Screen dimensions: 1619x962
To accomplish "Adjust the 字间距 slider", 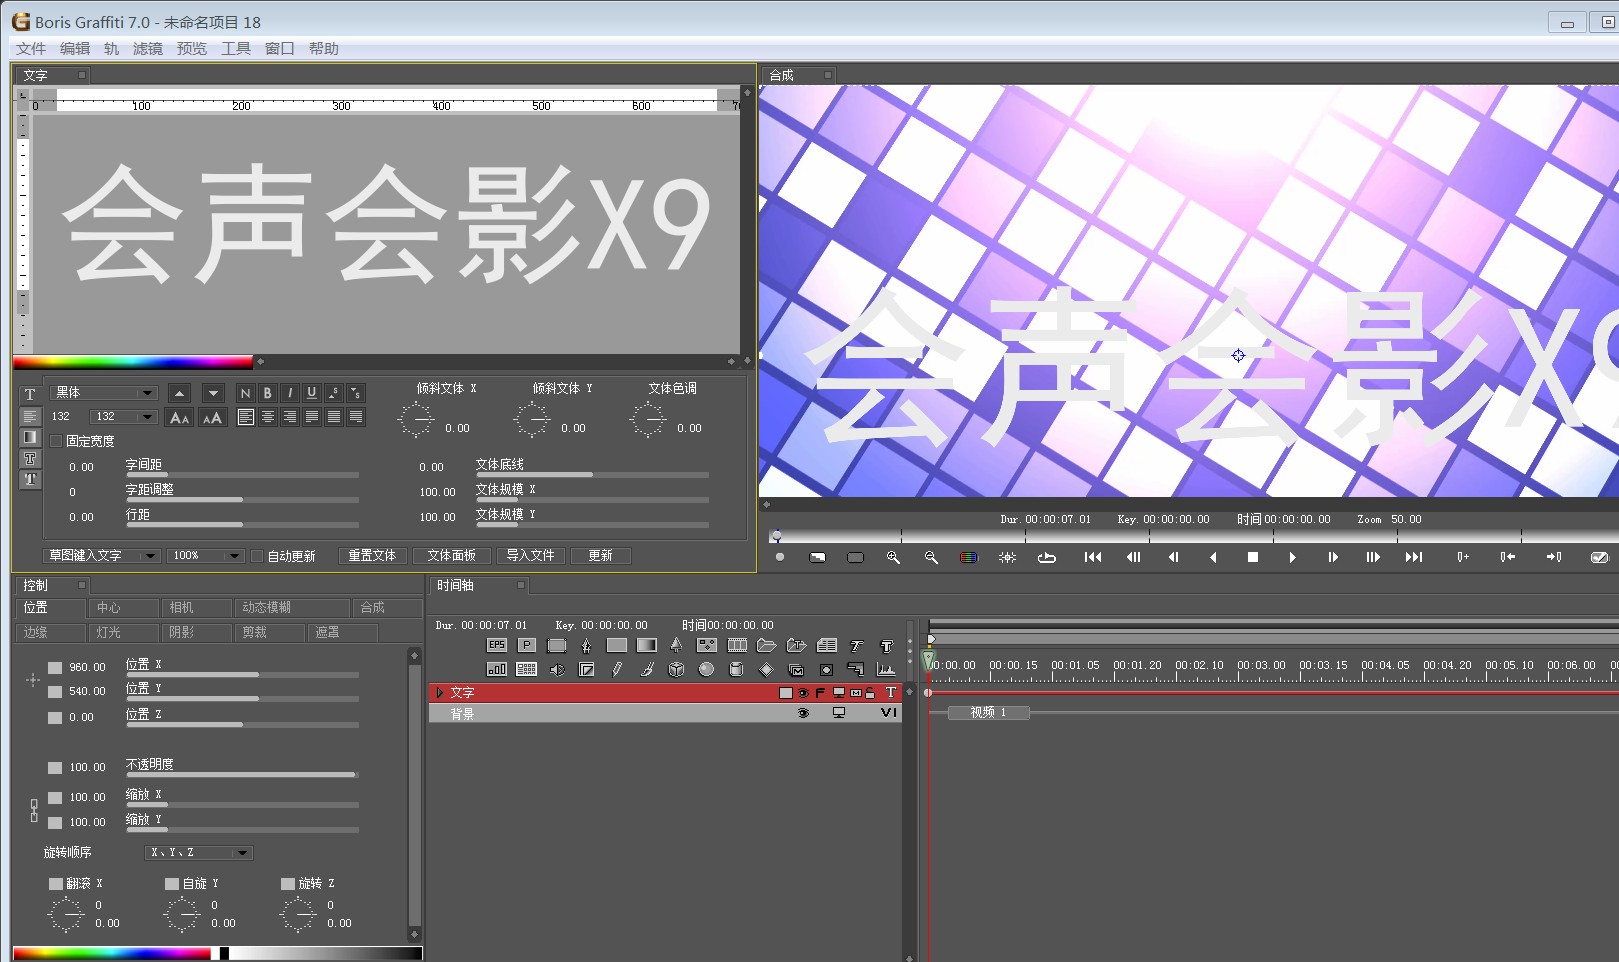I will (242, 475).
